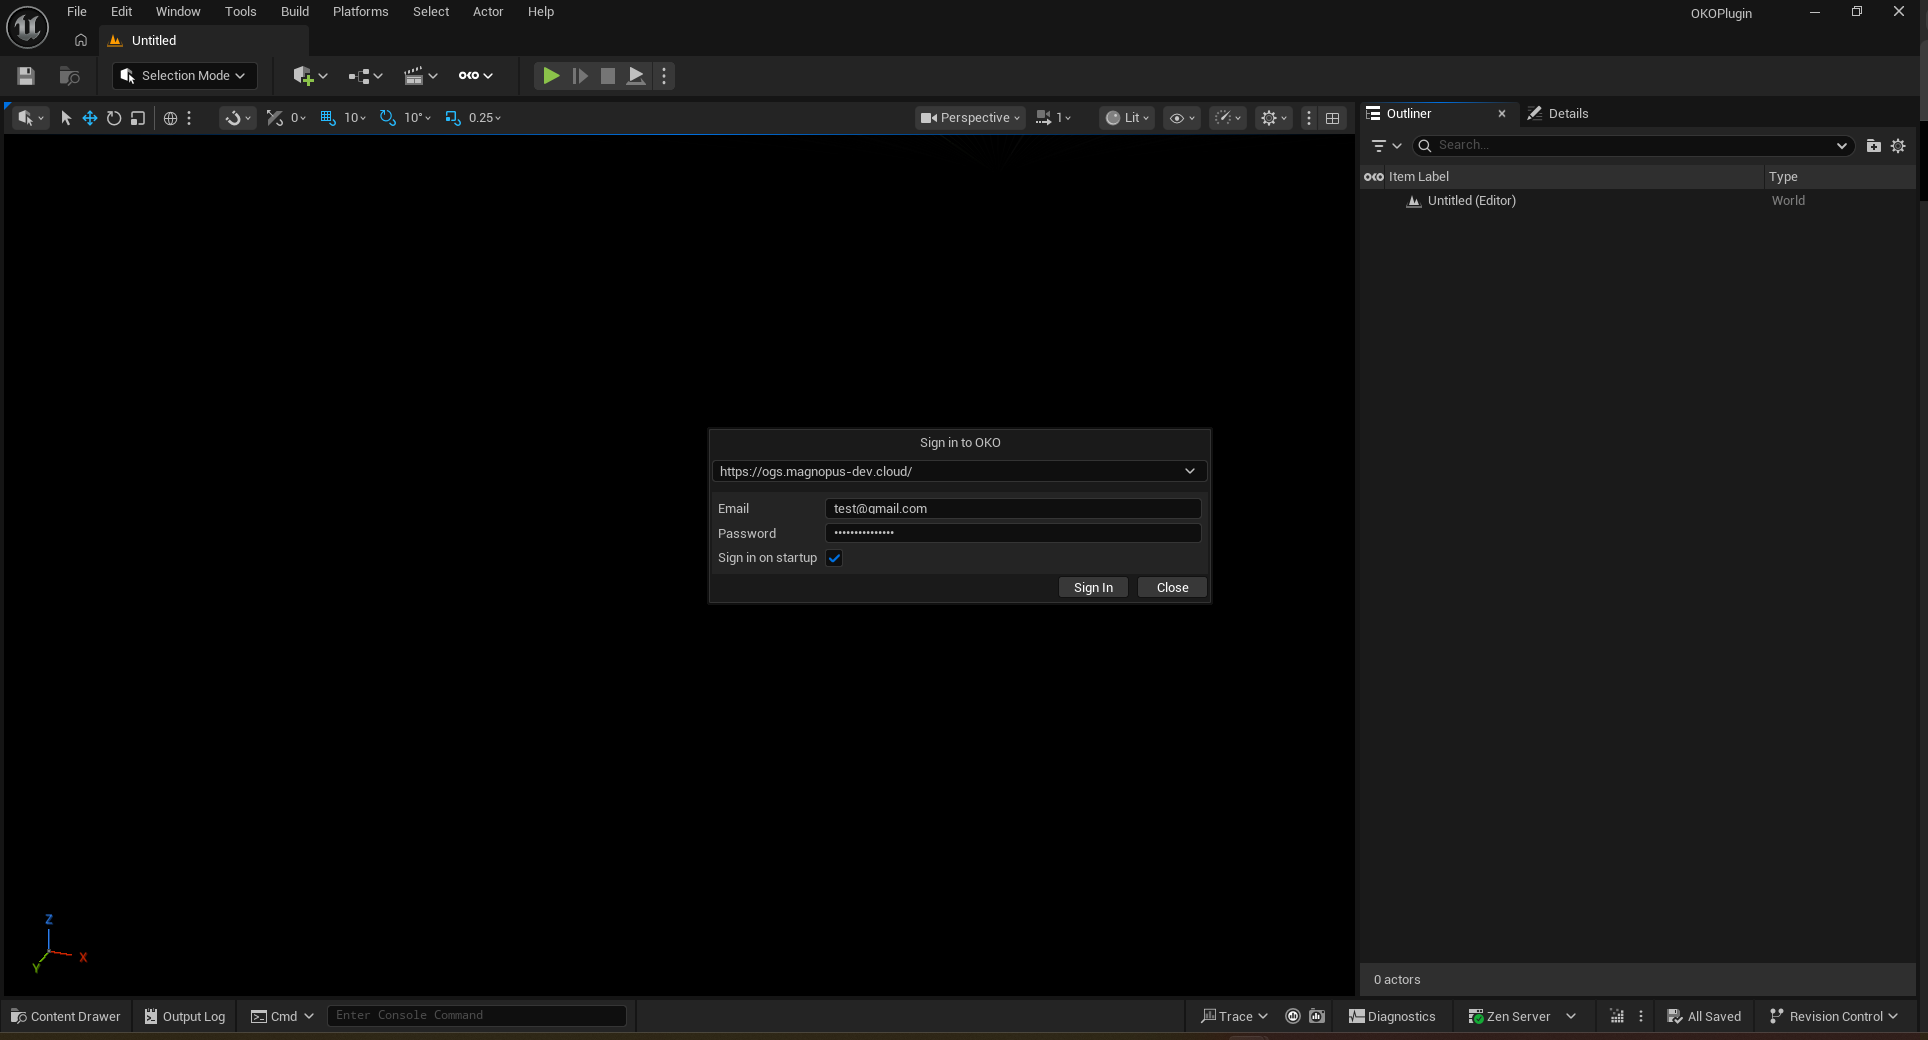The image size is (1928, 1040).
Task: Add a new folder in Outliner
Action: (1874, 146)
